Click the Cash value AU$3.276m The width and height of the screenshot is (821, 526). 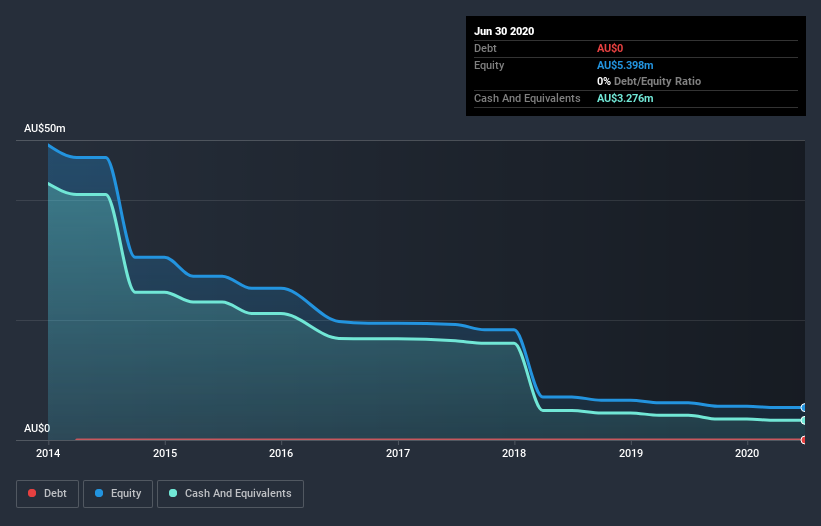pos(625,98)
